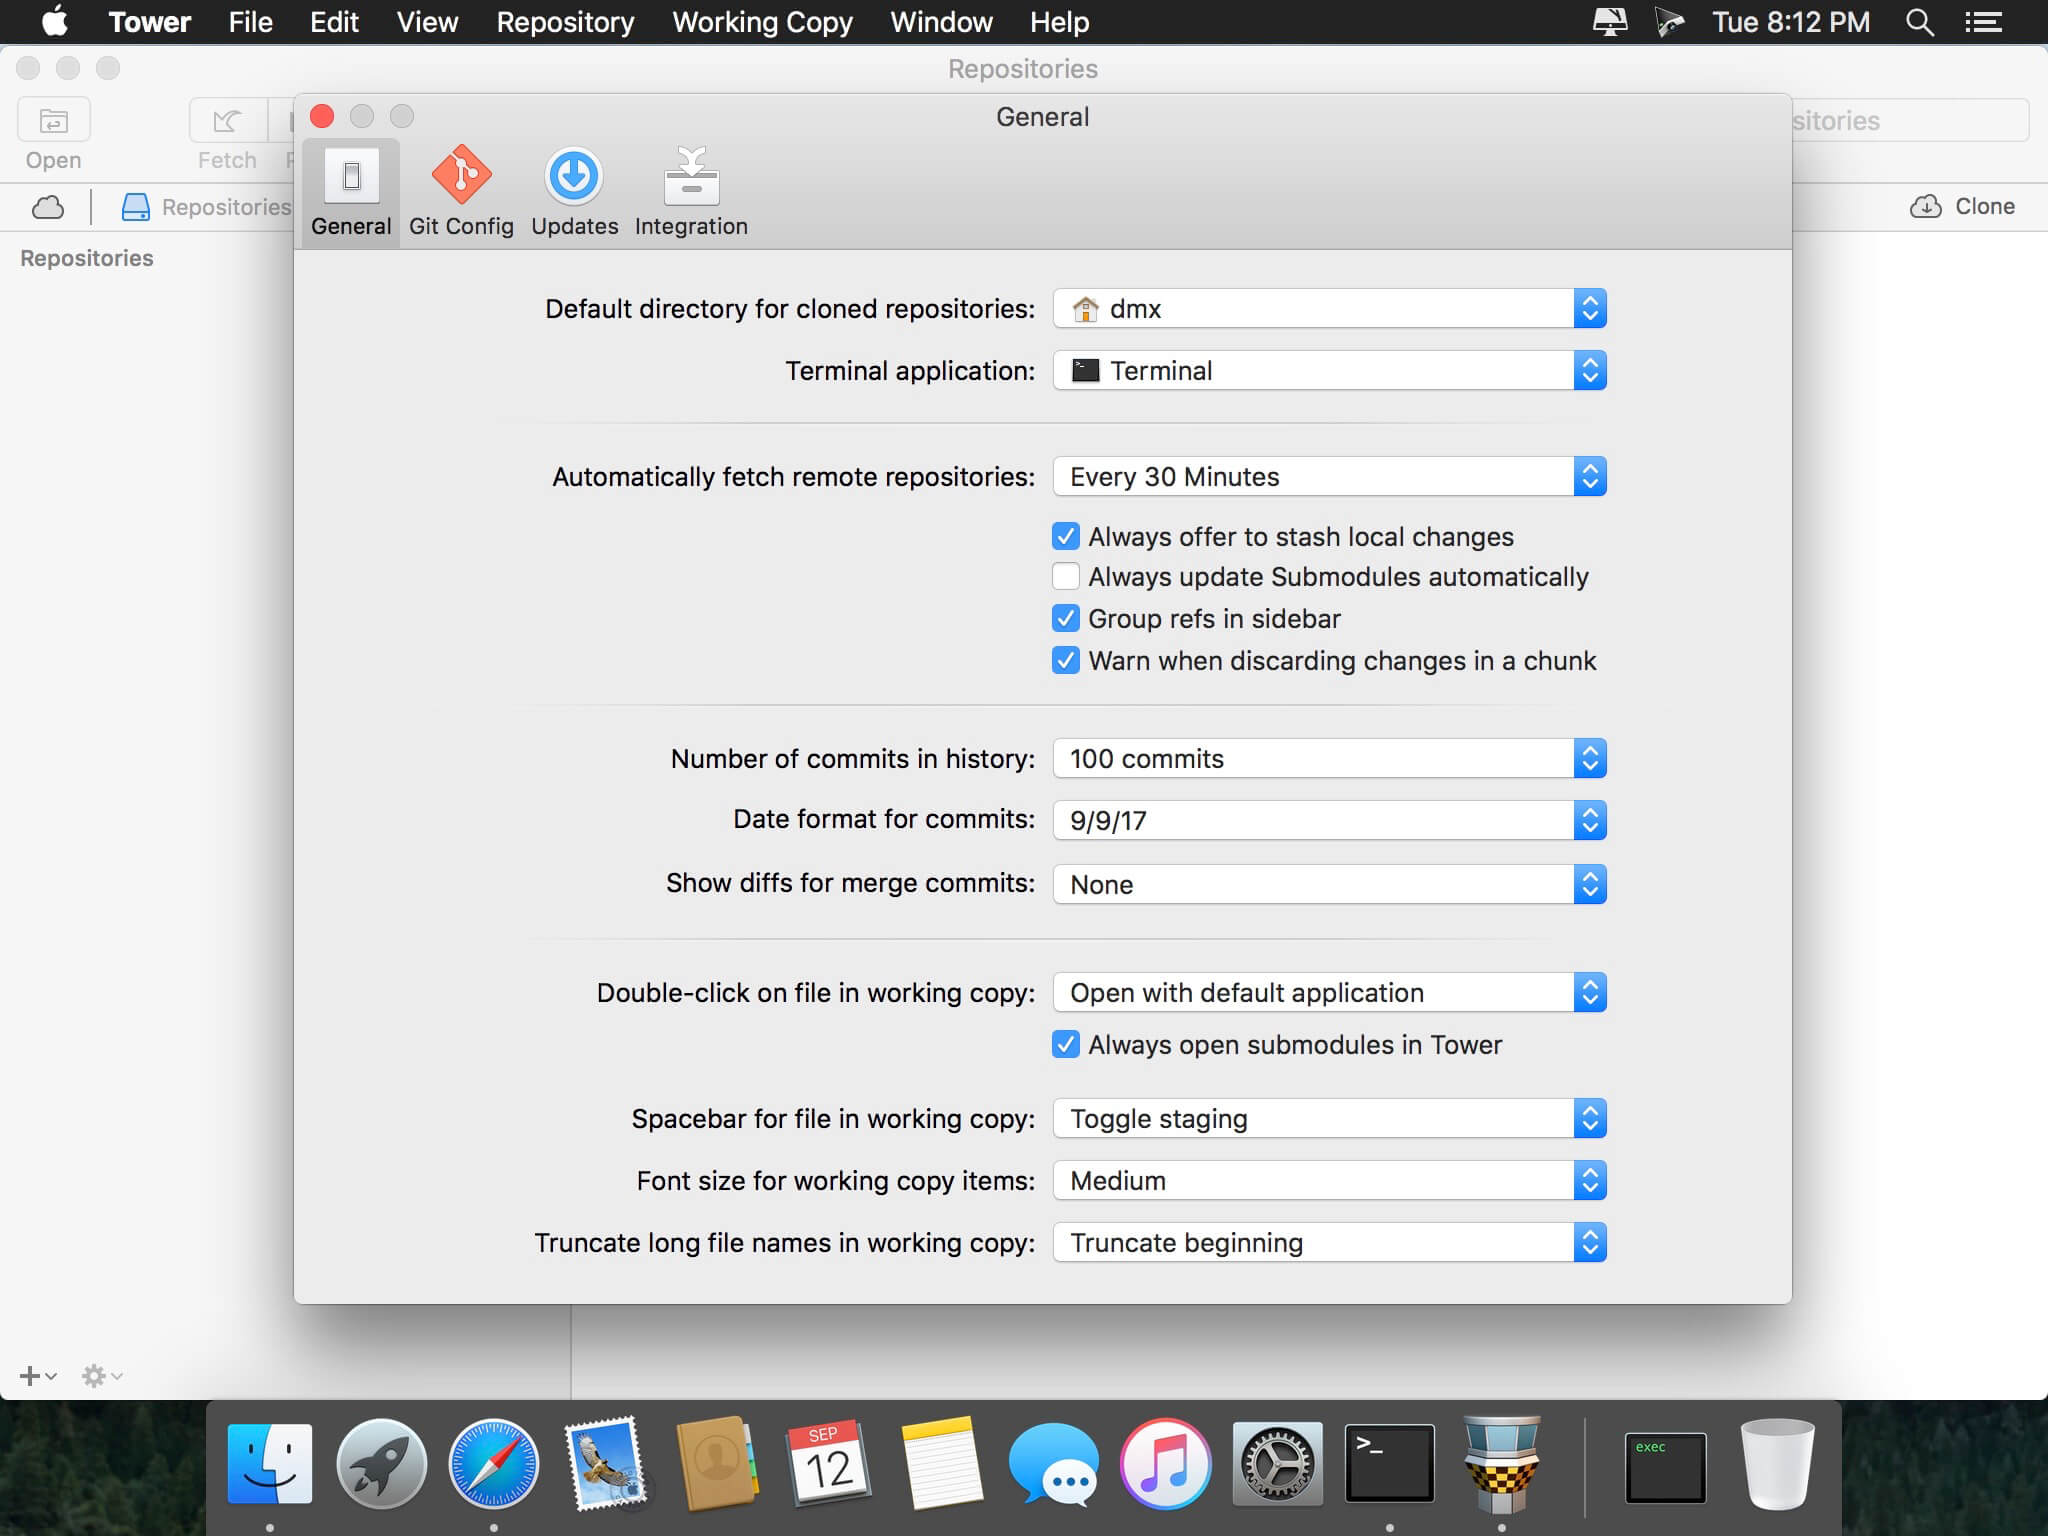The width and height of the screenshot is (2048, 1536).
Task: Open iTunes from the Dock
Action: (x=1165, y=1464)
